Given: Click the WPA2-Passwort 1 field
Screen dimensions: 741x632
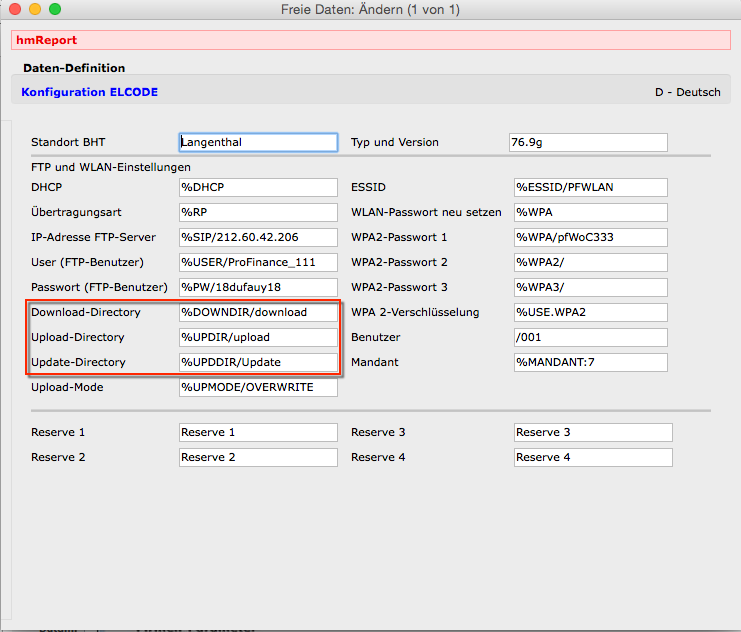Looking at the screenshot, I should [x=590, y=237].
